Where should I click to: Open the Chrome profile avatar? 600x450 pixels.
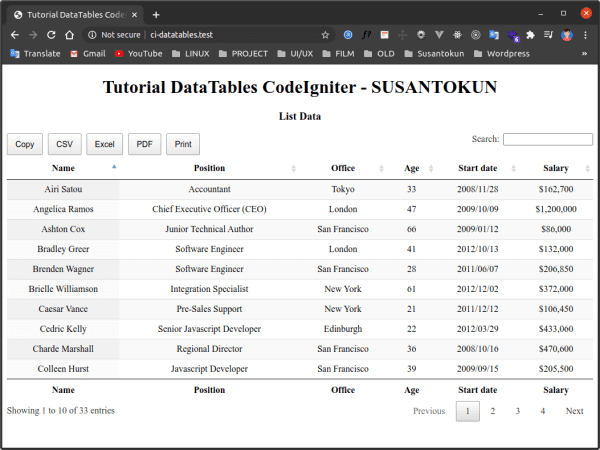[x=567, y=35]
